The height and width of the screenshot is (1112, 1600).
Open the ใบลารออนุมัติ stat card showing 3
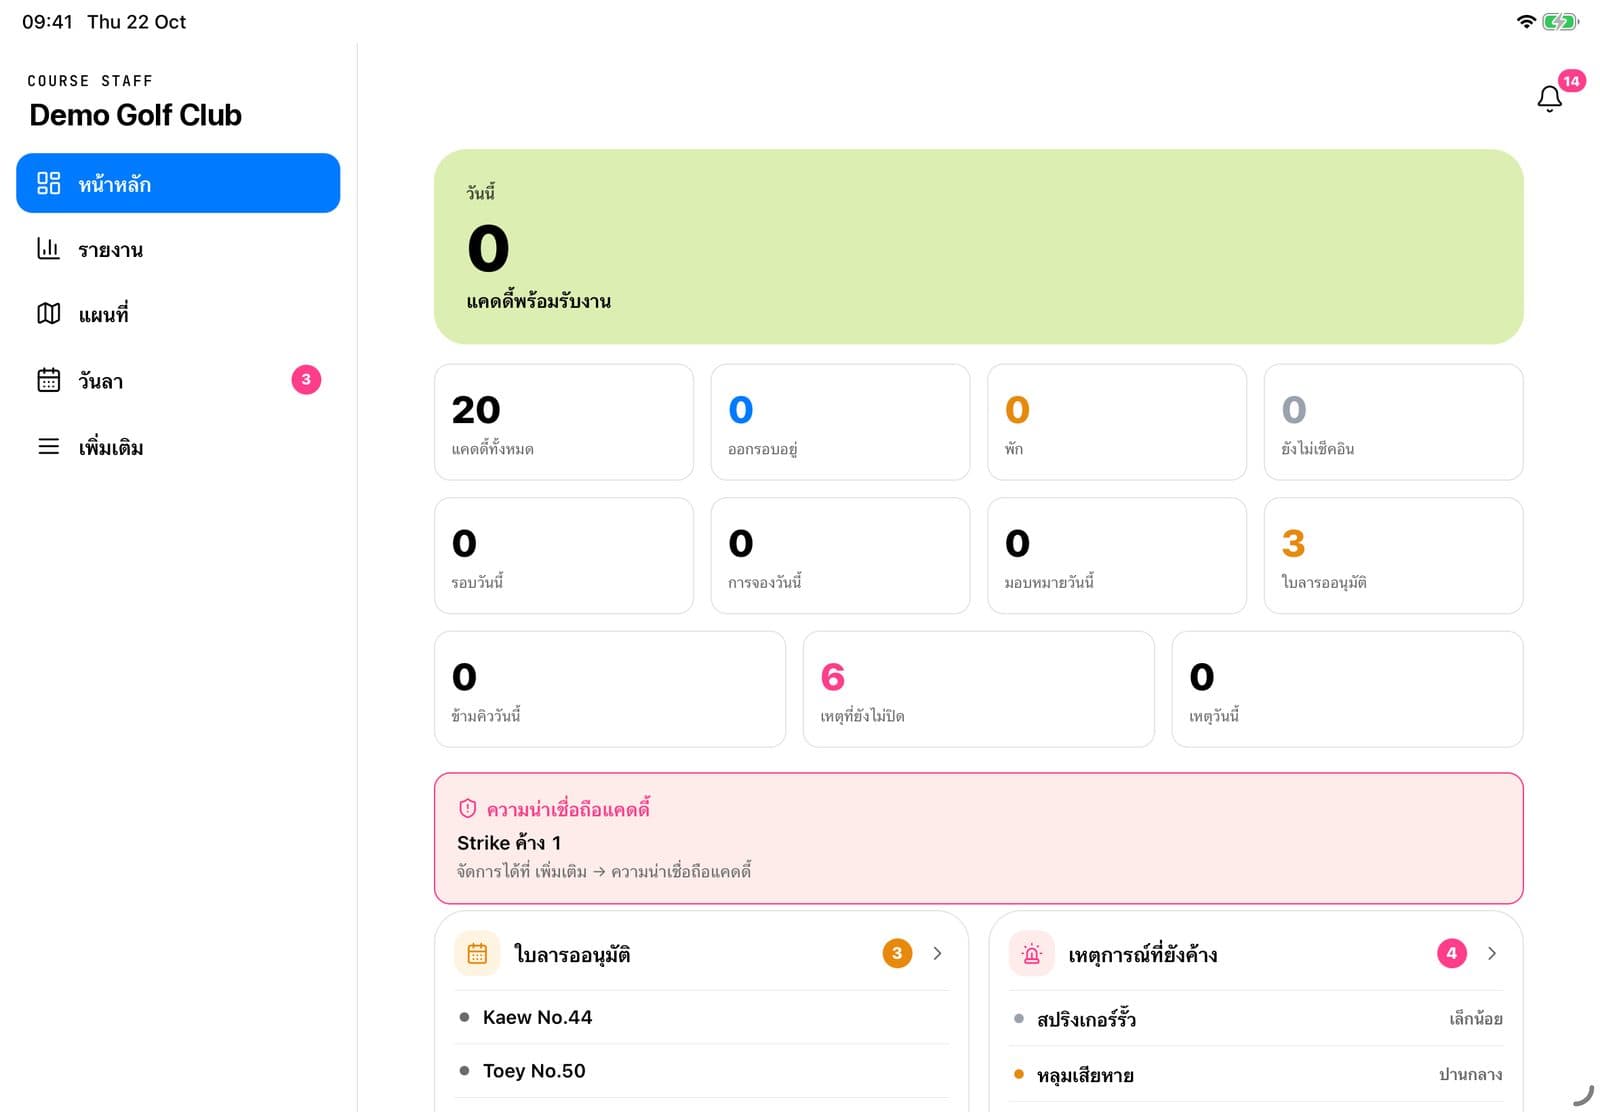pos(1393,555)
